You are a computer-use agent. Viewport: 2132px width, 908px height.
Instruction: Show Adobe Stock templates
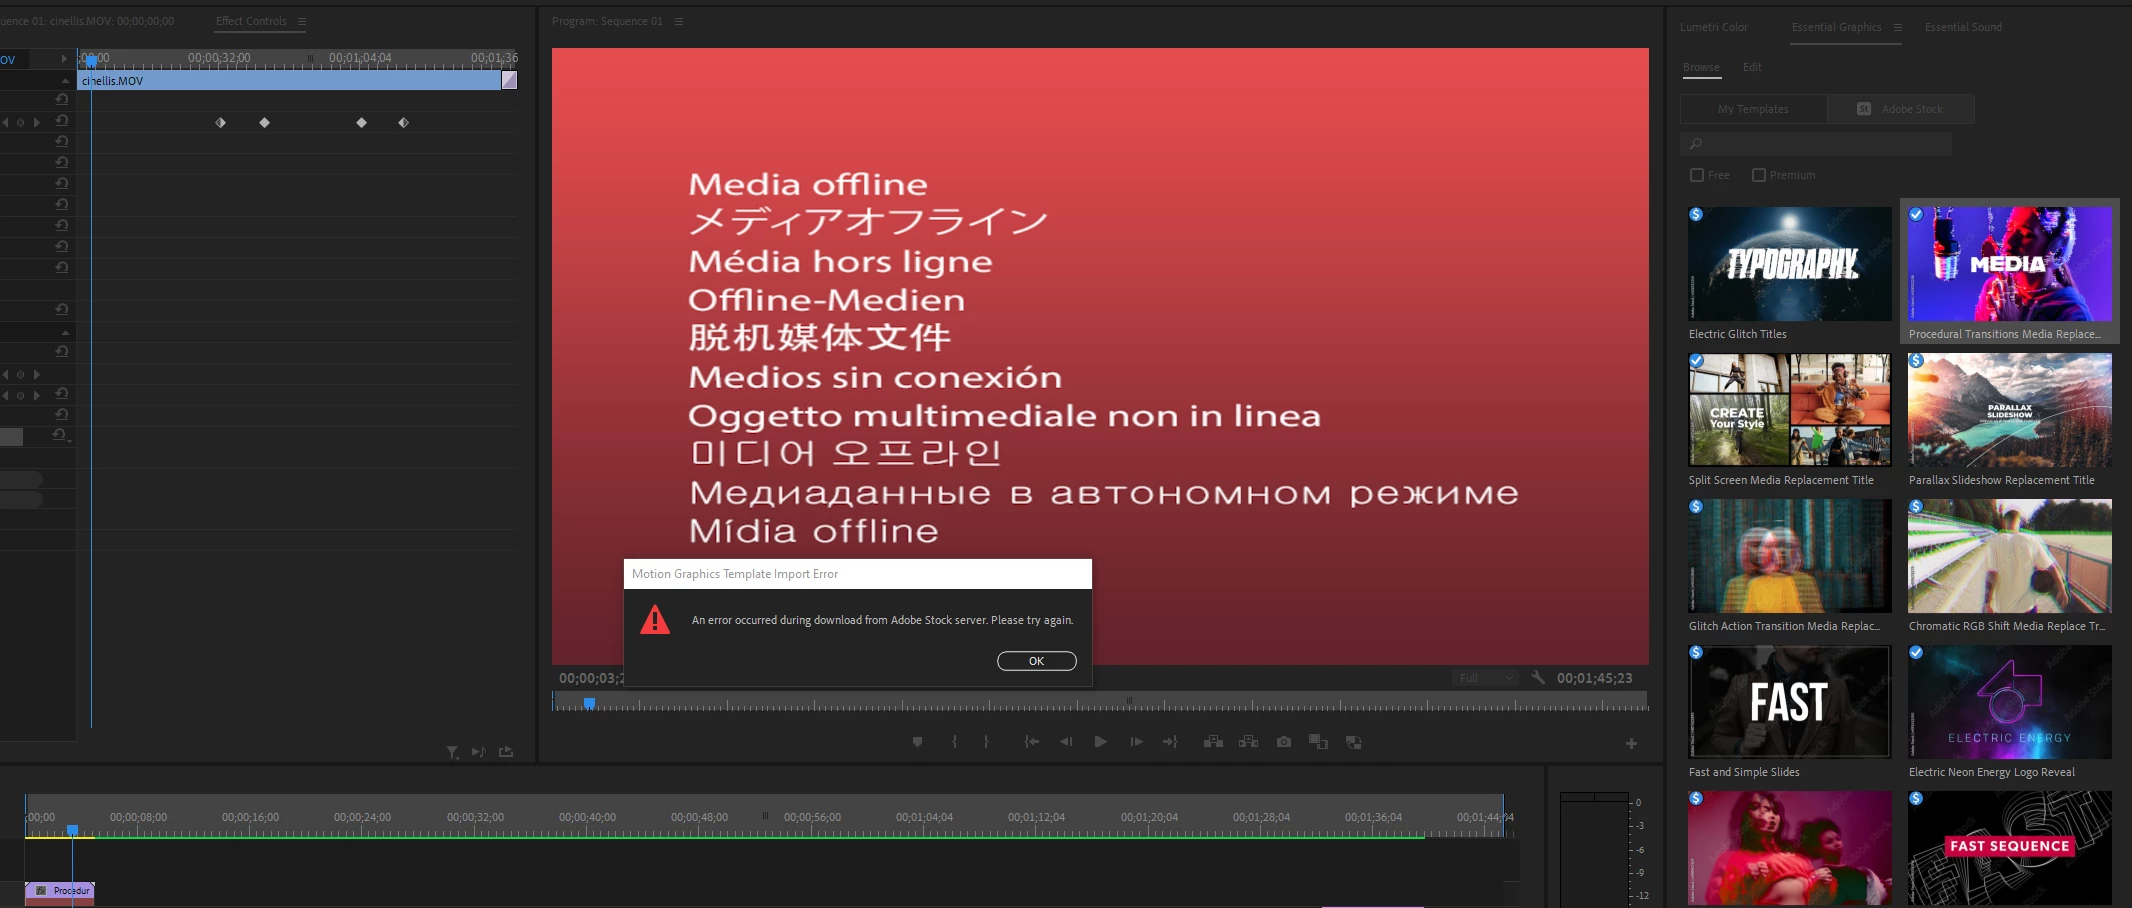[1901, 109]
